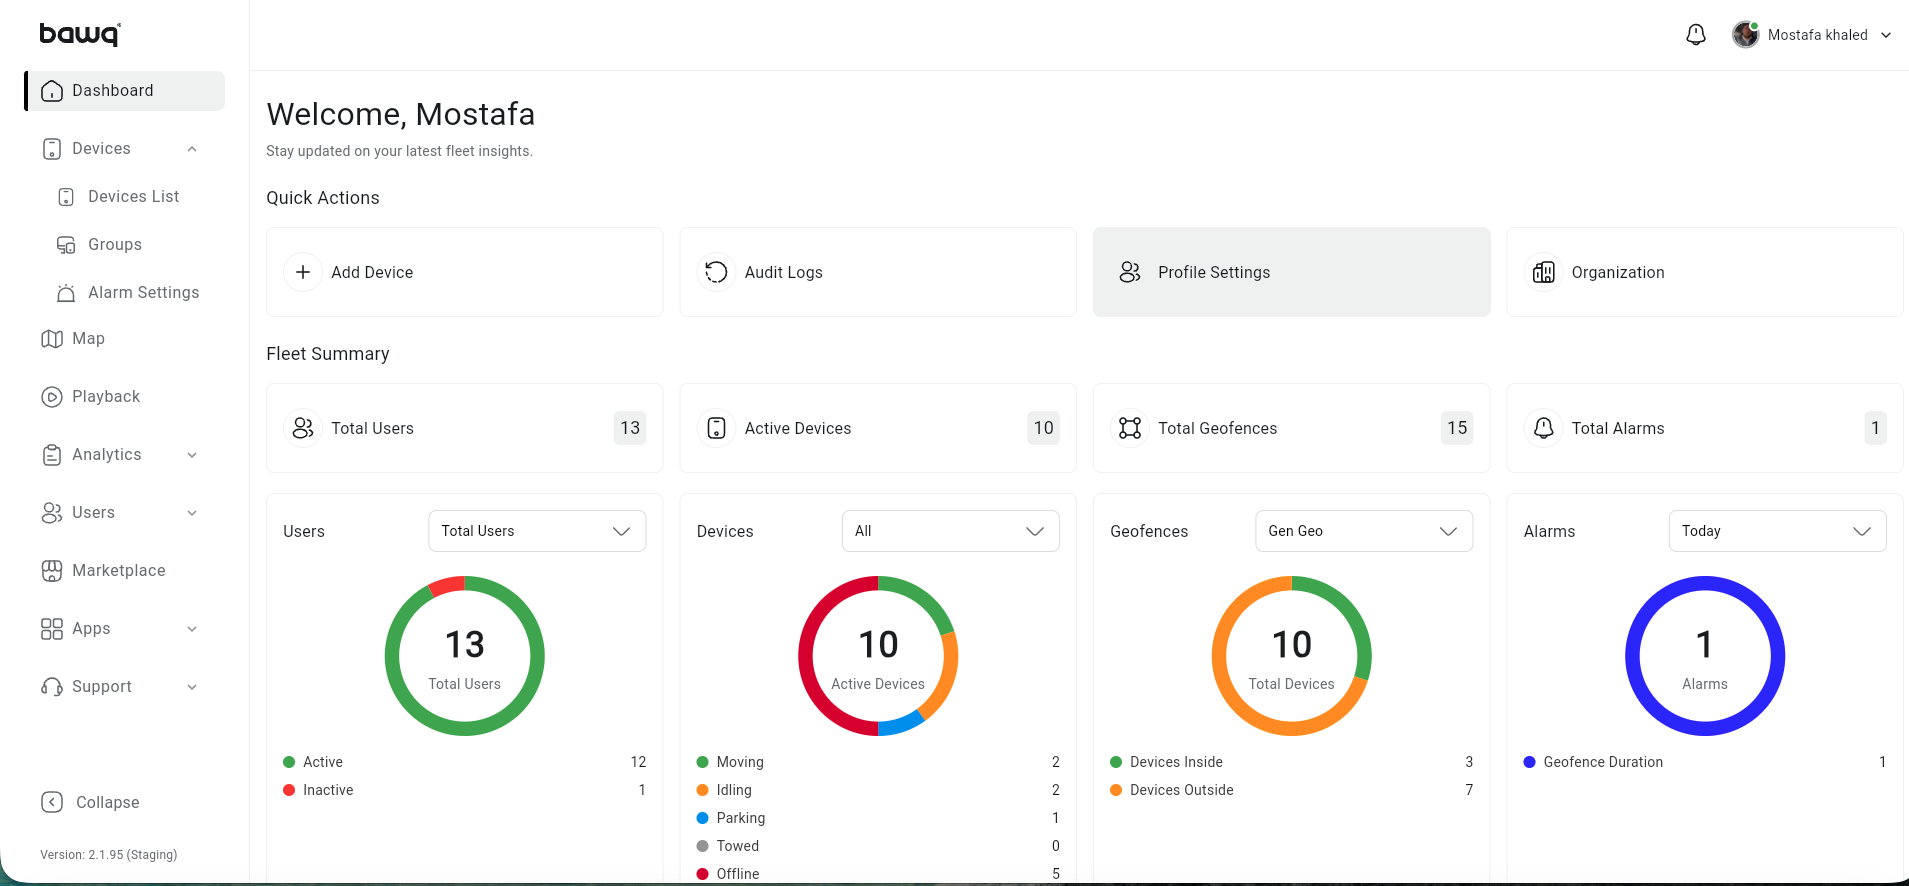
Task: Click the Active Devices card icon
Action: [716, 428]
